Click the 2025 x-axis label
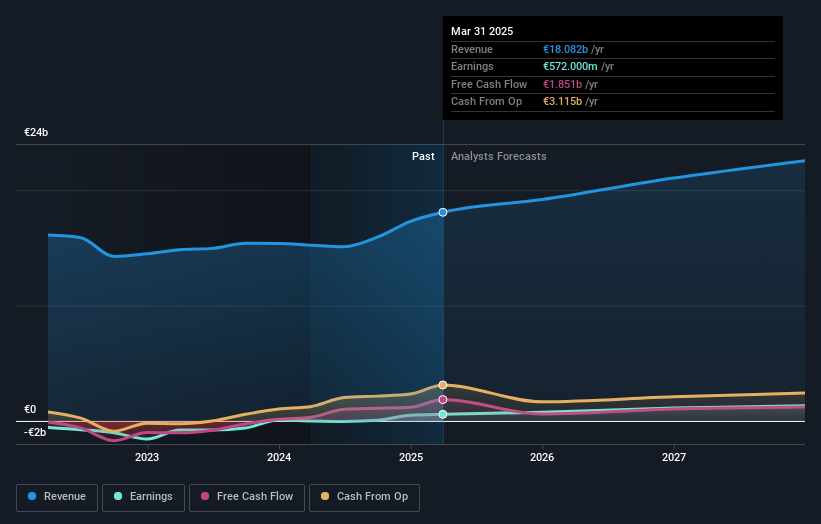The height and width of the screenshot is (524, 821). coord(410,457)
